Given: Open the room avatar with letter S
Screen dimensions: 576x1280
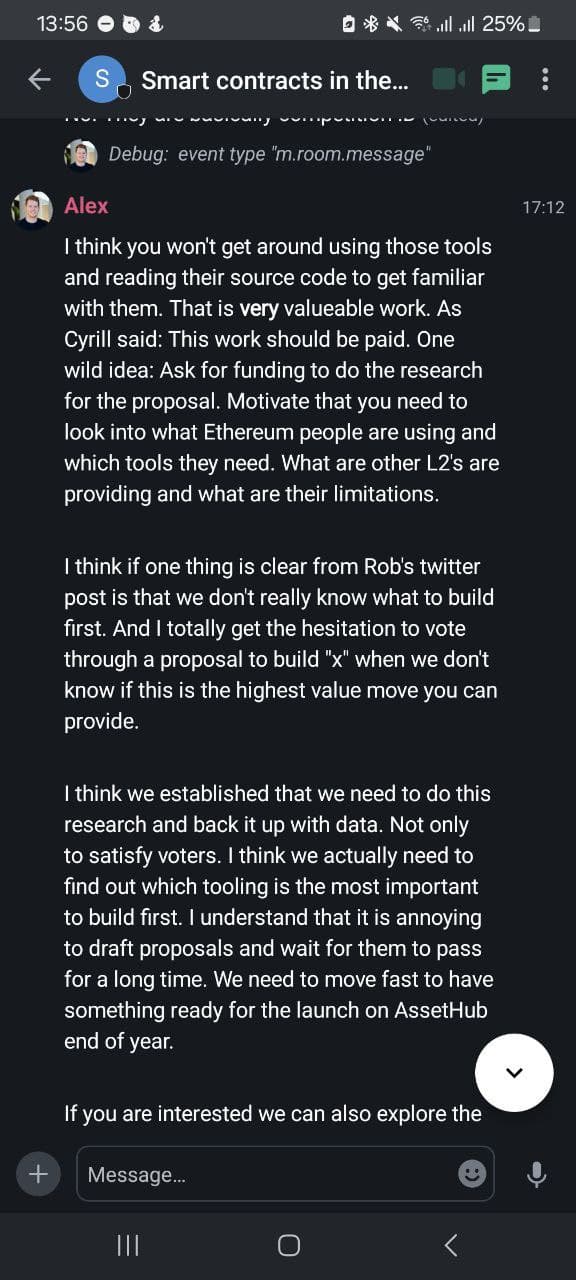Looking at the screenshot, I should tap(102, 80).
